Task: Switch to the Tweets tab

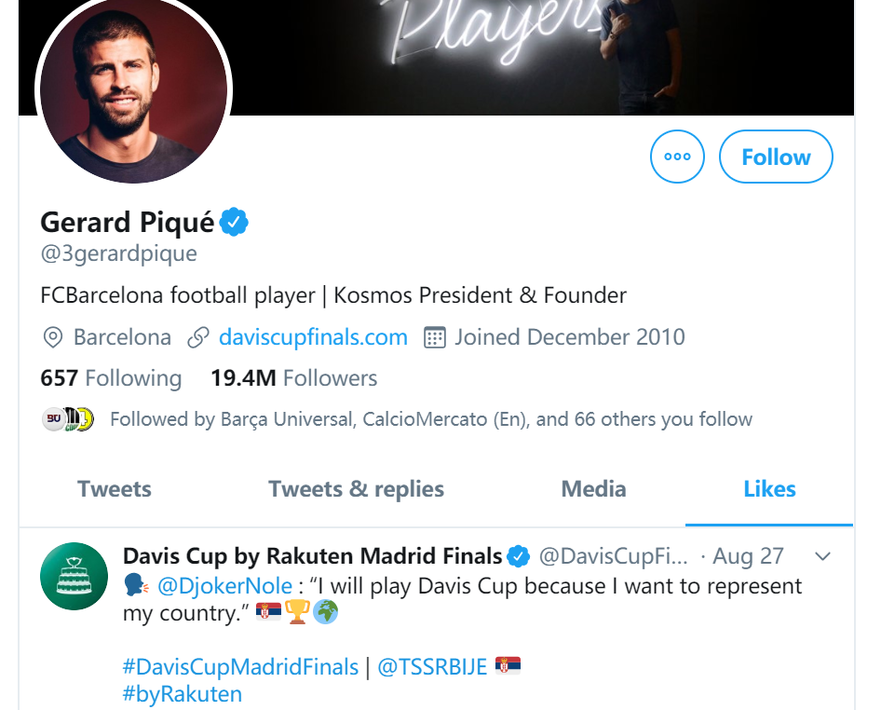Action: click(x=115, y=489)
